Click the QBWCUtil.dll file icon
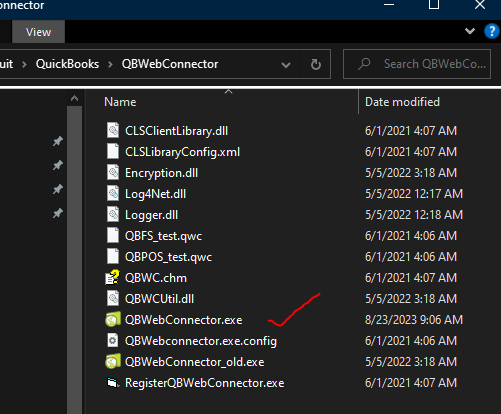 [x=113, y=298]
